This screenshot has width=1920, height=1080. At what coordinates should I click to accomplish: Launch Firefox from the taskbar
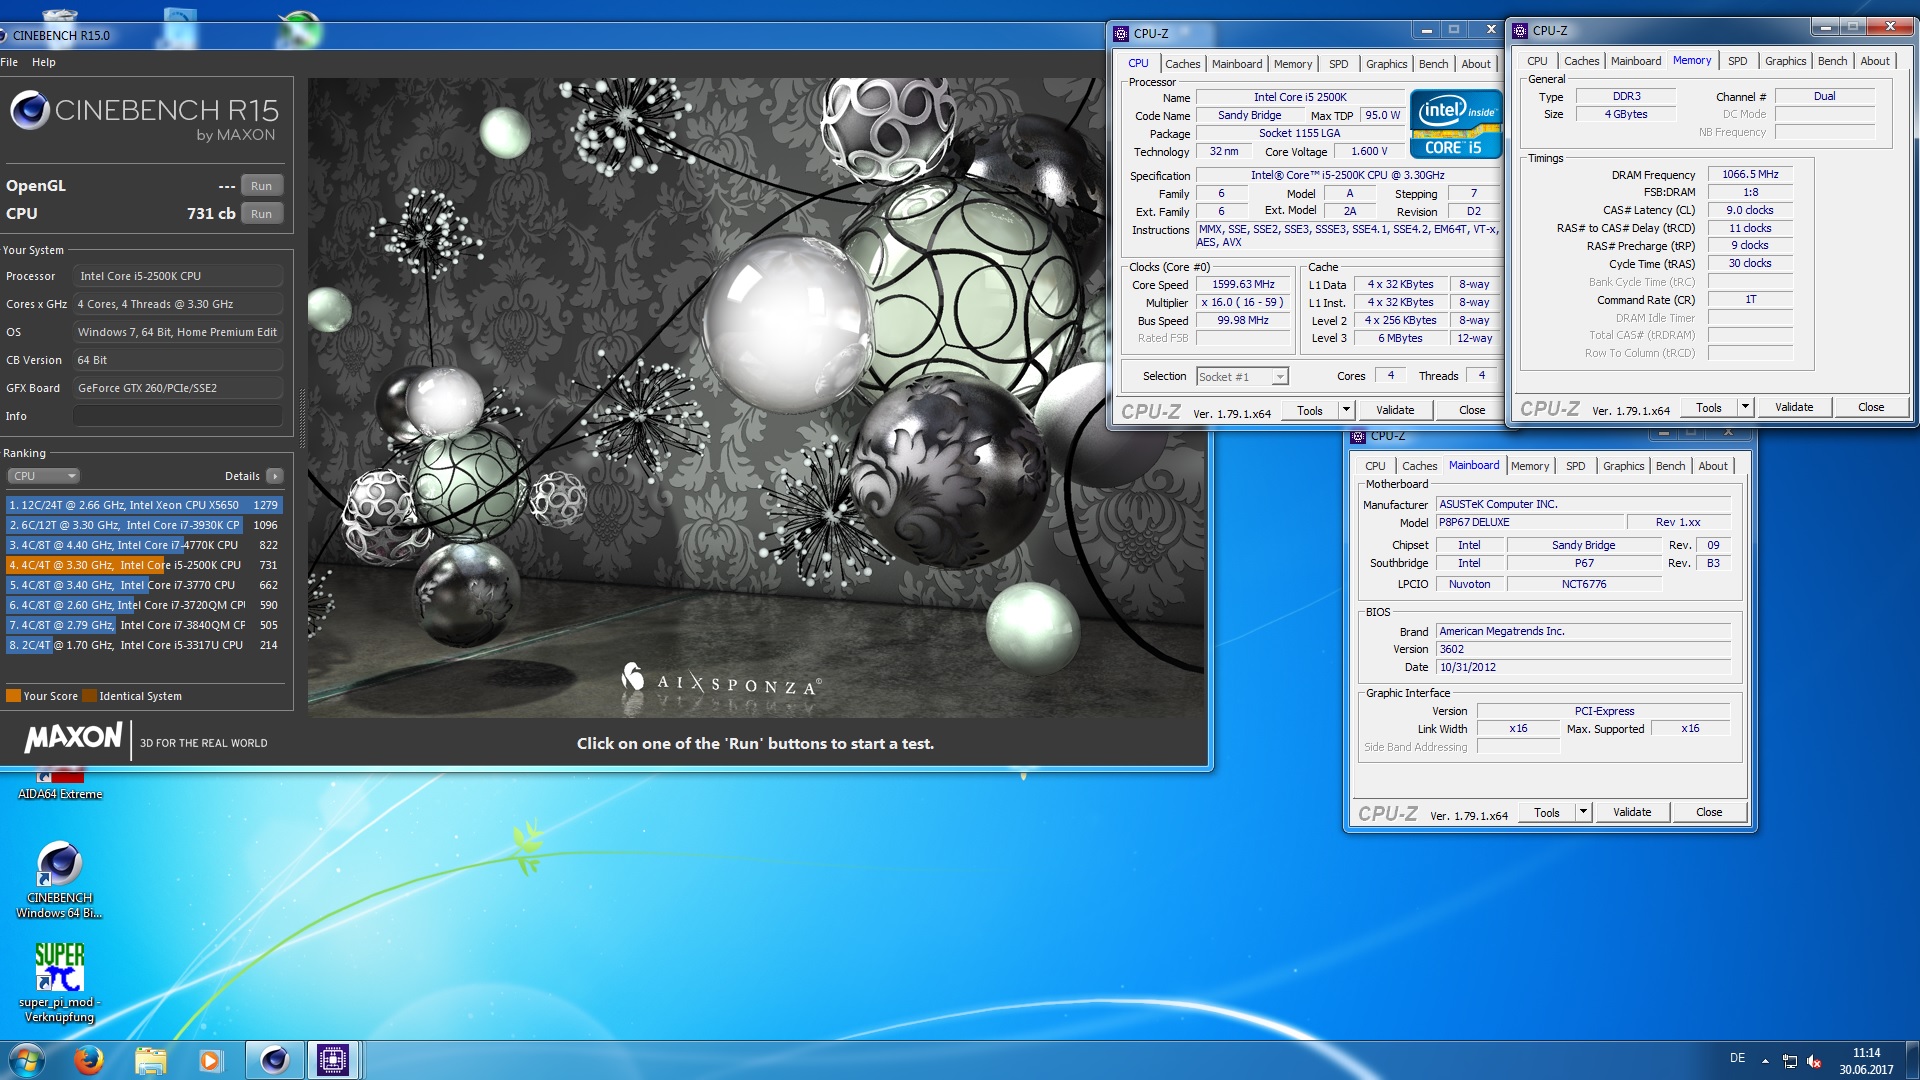[89, 1060]
